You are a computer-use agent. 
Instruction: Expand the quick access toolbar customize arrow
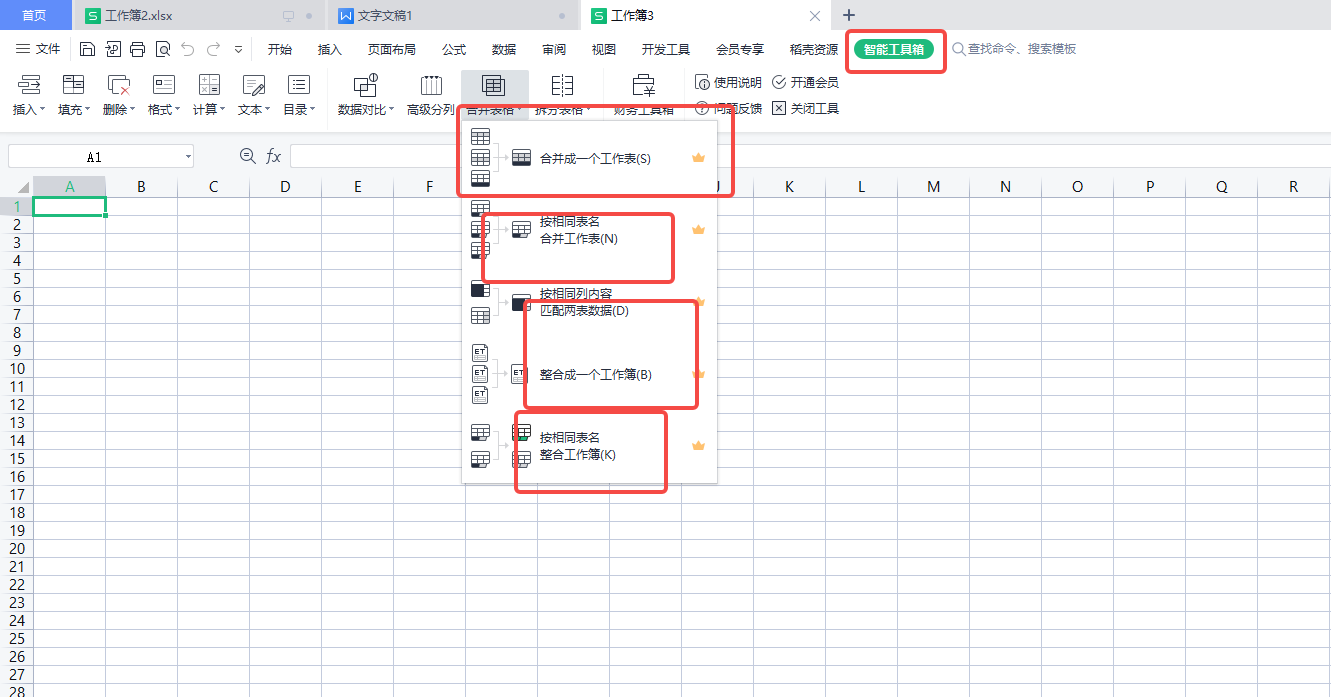coord(238,49)
